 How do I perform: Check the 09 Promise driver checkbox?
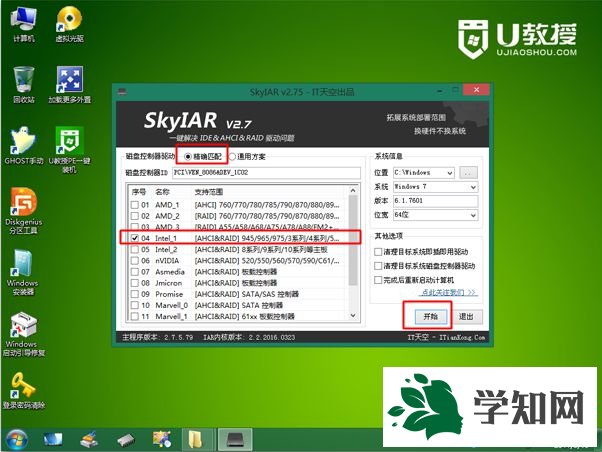tap(135, 294)
